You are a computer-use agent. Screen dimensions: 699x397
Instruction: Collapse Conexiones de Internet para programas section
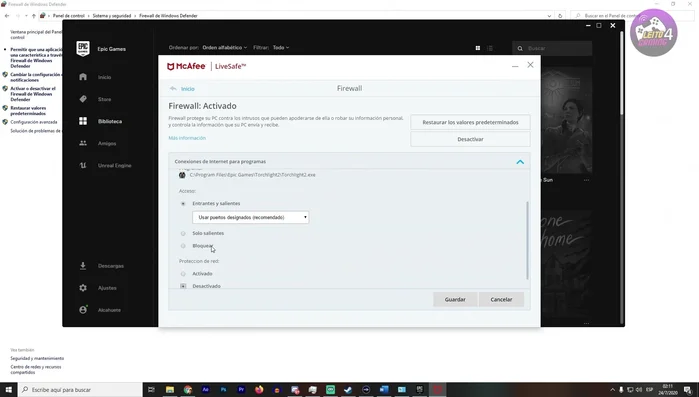coord(520,162)
